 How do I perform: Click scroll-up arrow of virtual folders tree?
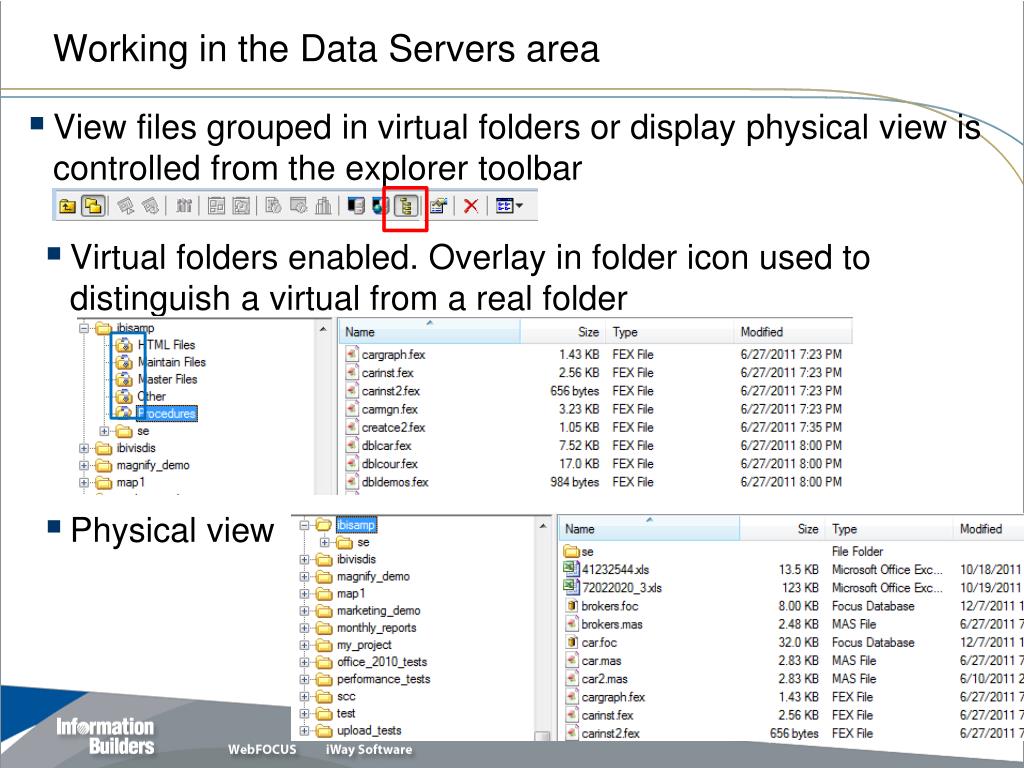click(x=323, y=329)
